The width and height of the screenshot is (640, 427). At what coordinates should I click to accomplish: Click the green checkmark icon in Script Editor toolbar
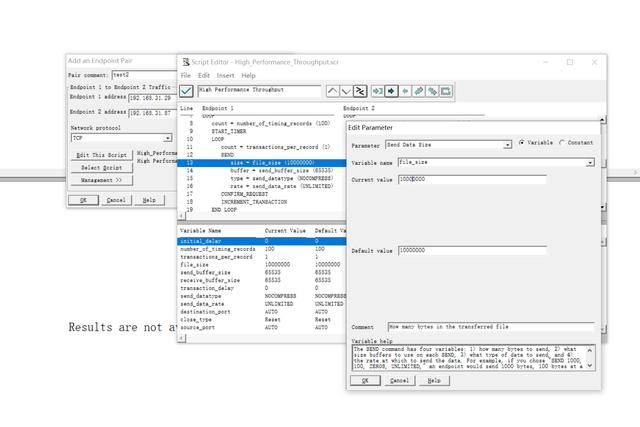187,91
